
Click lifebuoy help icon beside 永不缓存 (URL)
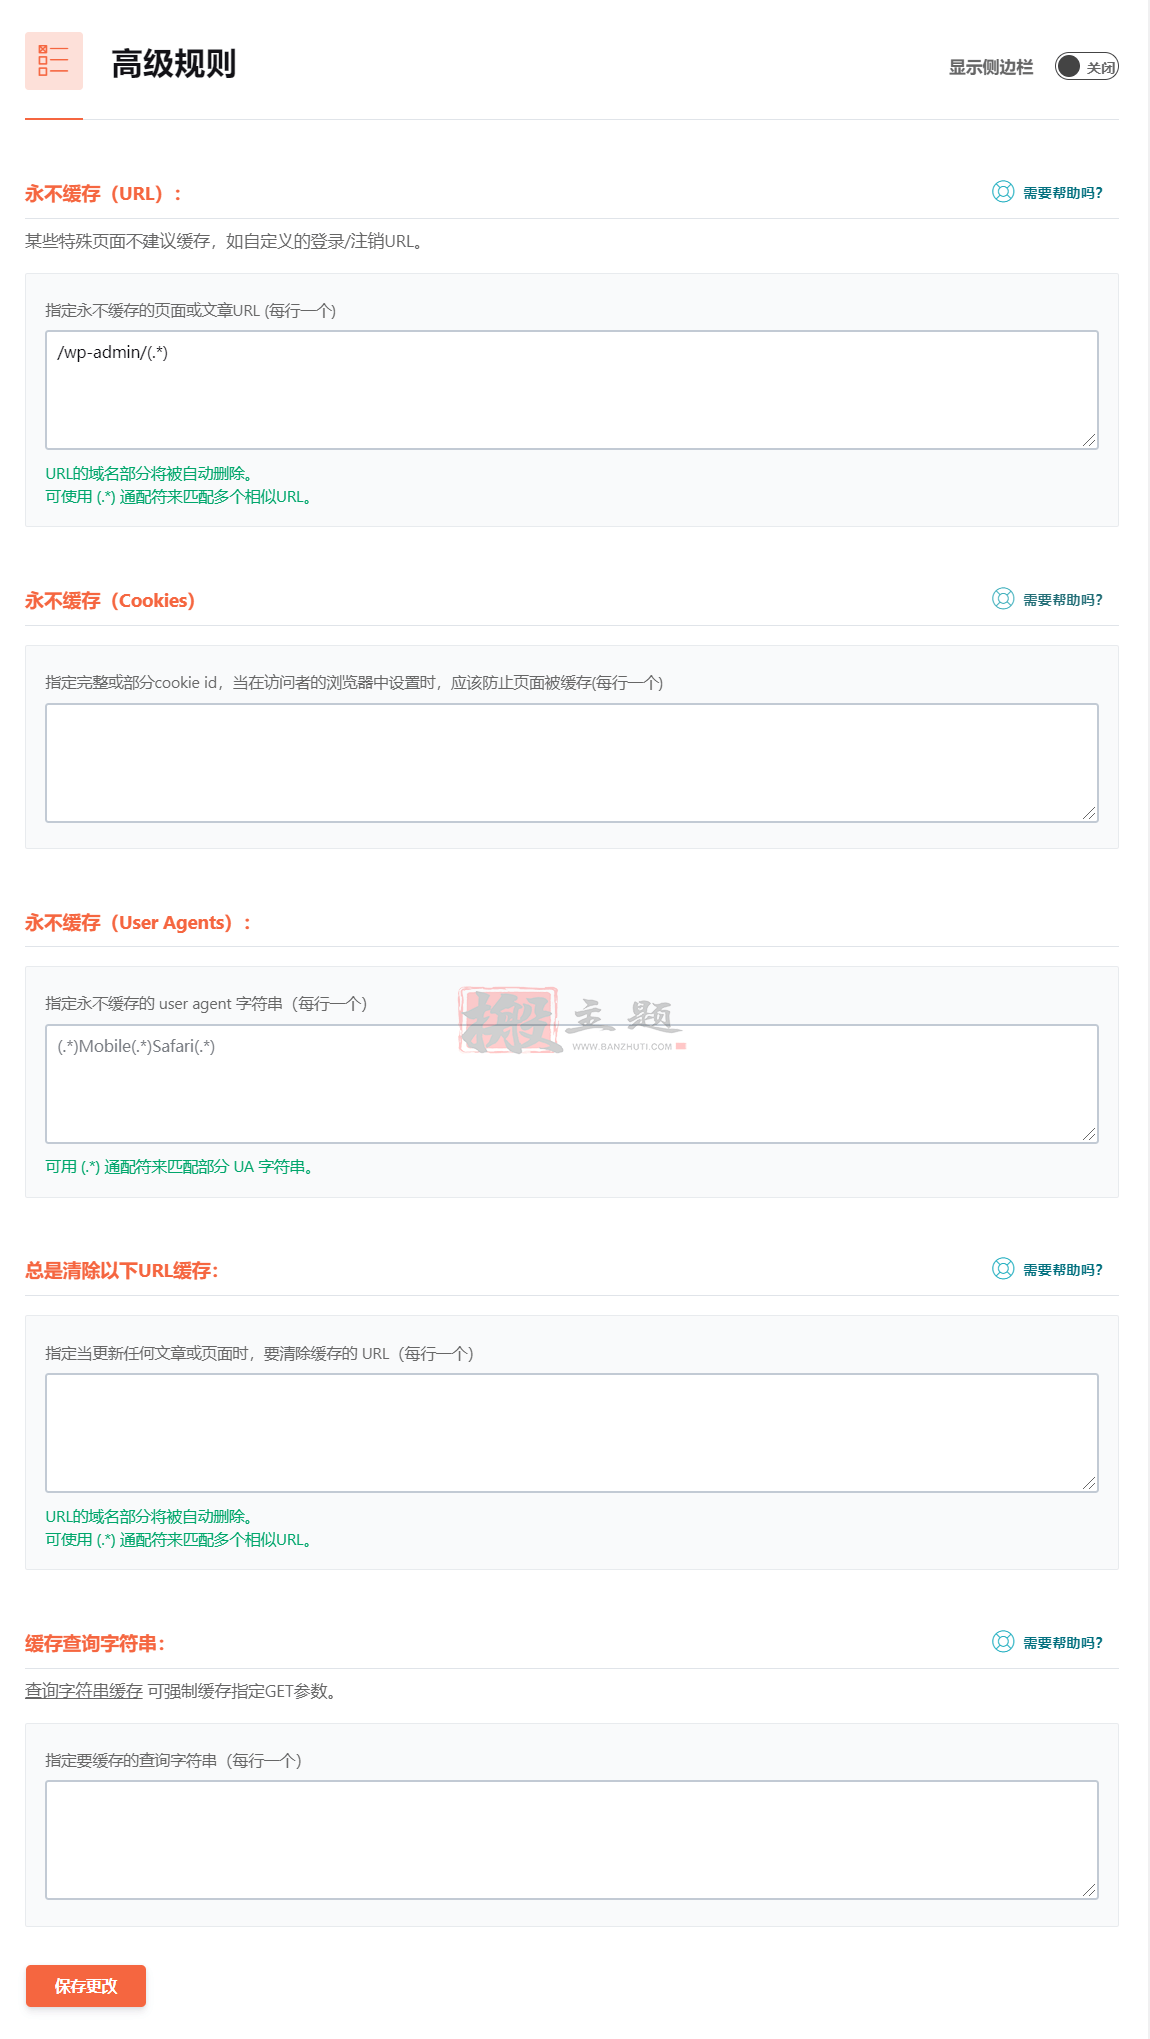[x=1003, y=192]
